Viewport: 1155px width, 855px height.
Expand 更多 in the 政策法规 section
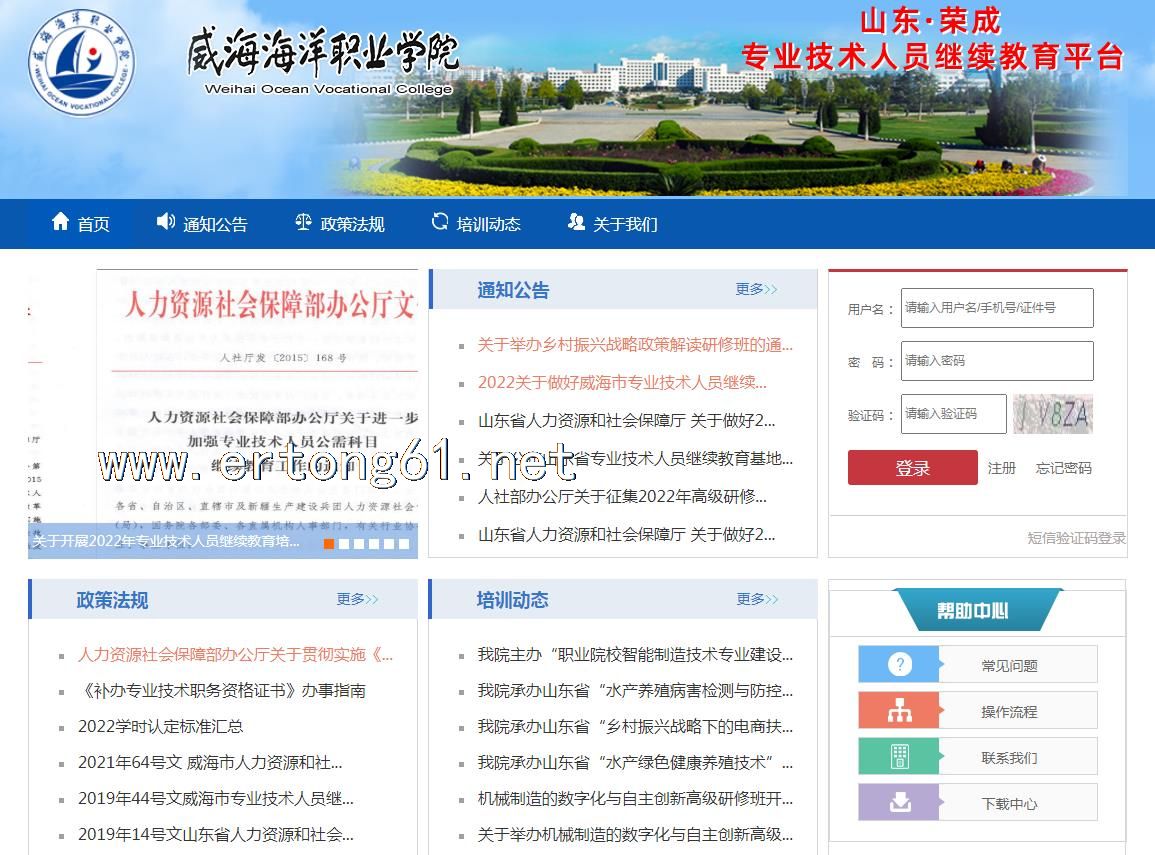tap(357, 600)
